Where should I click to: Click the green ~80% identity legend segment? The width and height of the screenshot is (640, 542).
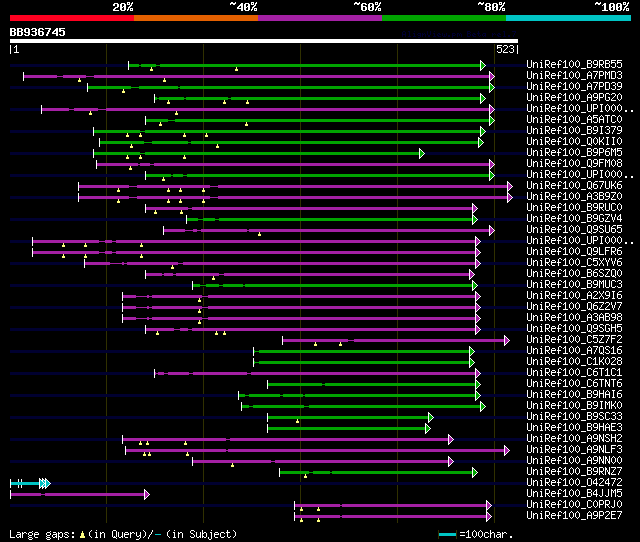(444, 18)
